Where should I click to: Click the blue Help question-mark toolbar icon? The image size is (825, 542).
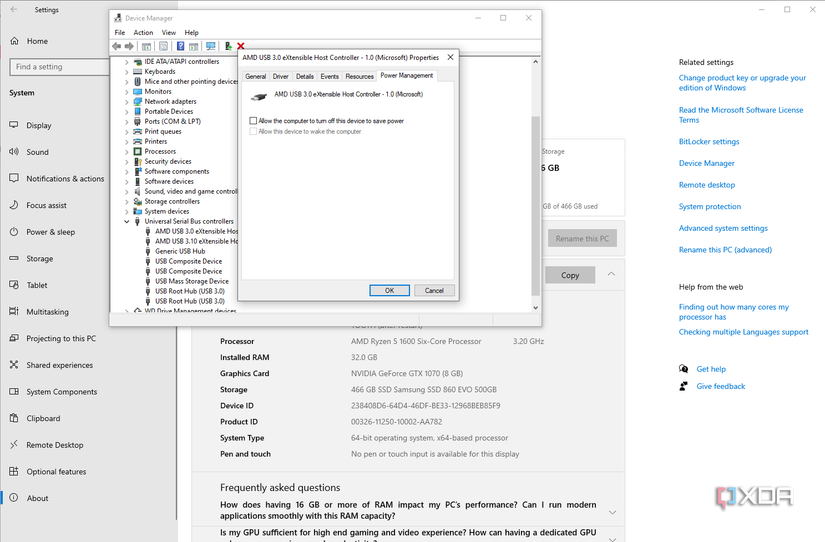(x=180, y=46)
